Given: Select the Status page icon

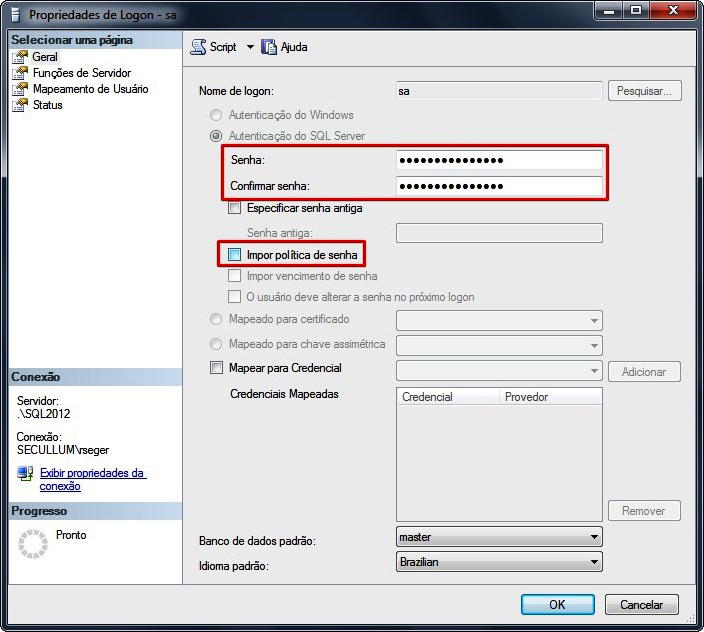Looking at the screenshot, I should (20, 105).
